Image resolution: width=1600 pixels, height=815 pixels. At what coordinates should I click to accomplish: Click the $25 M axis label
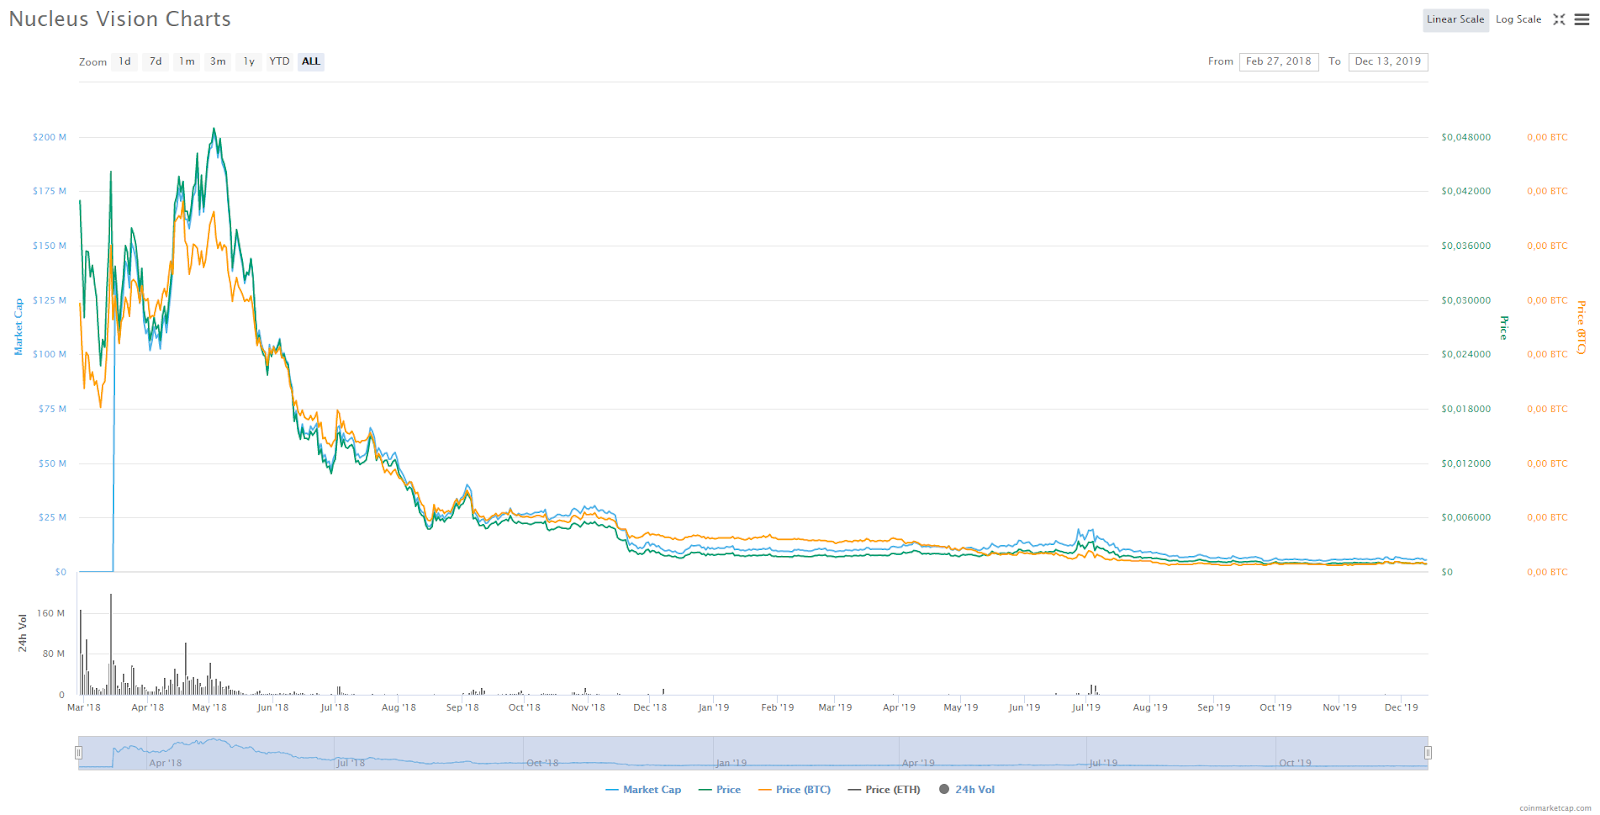[x=53, y=518]
